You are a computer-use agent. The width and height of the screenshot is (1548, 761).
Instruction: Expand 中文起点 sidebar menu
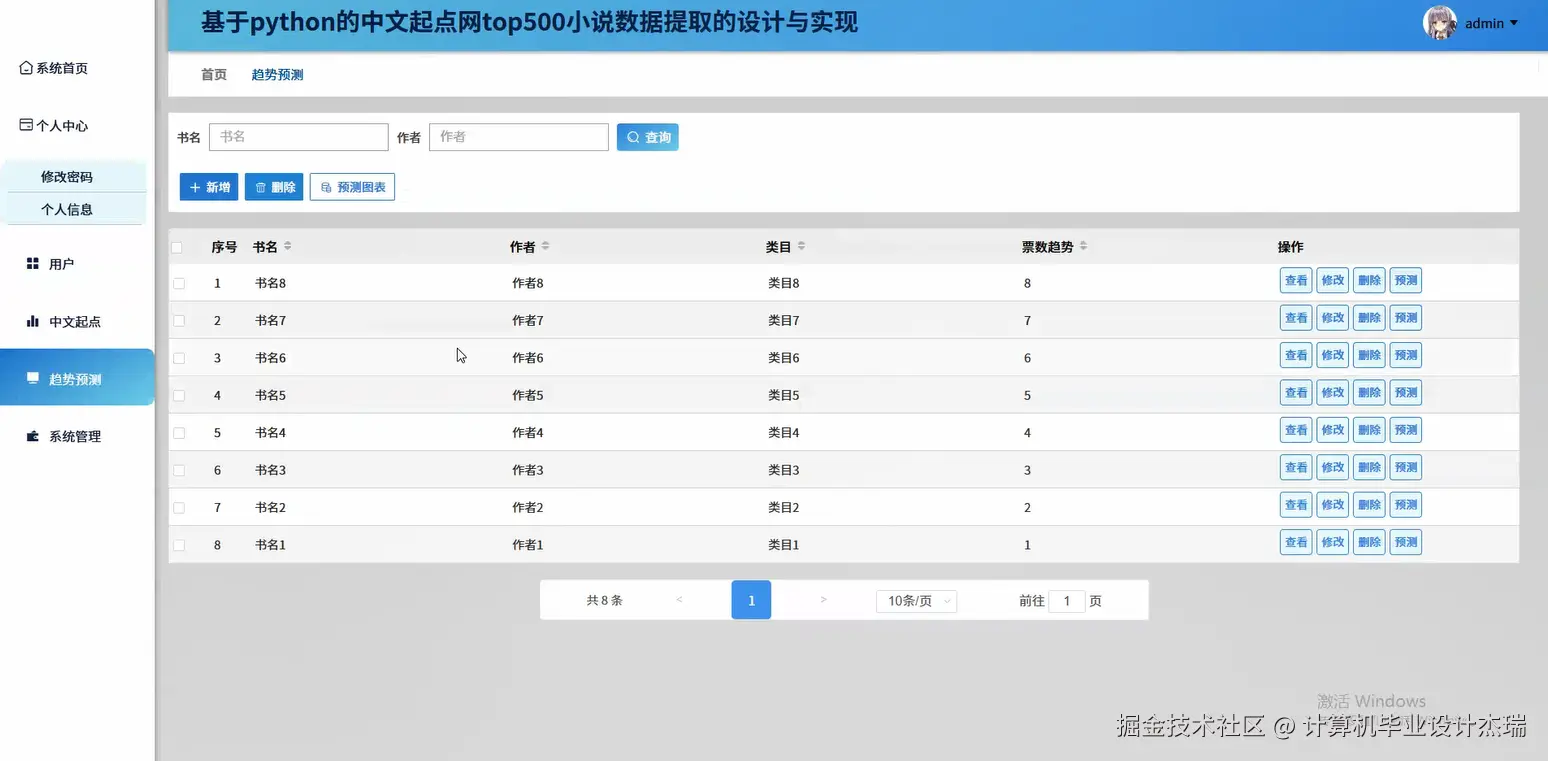click(75, 322)
